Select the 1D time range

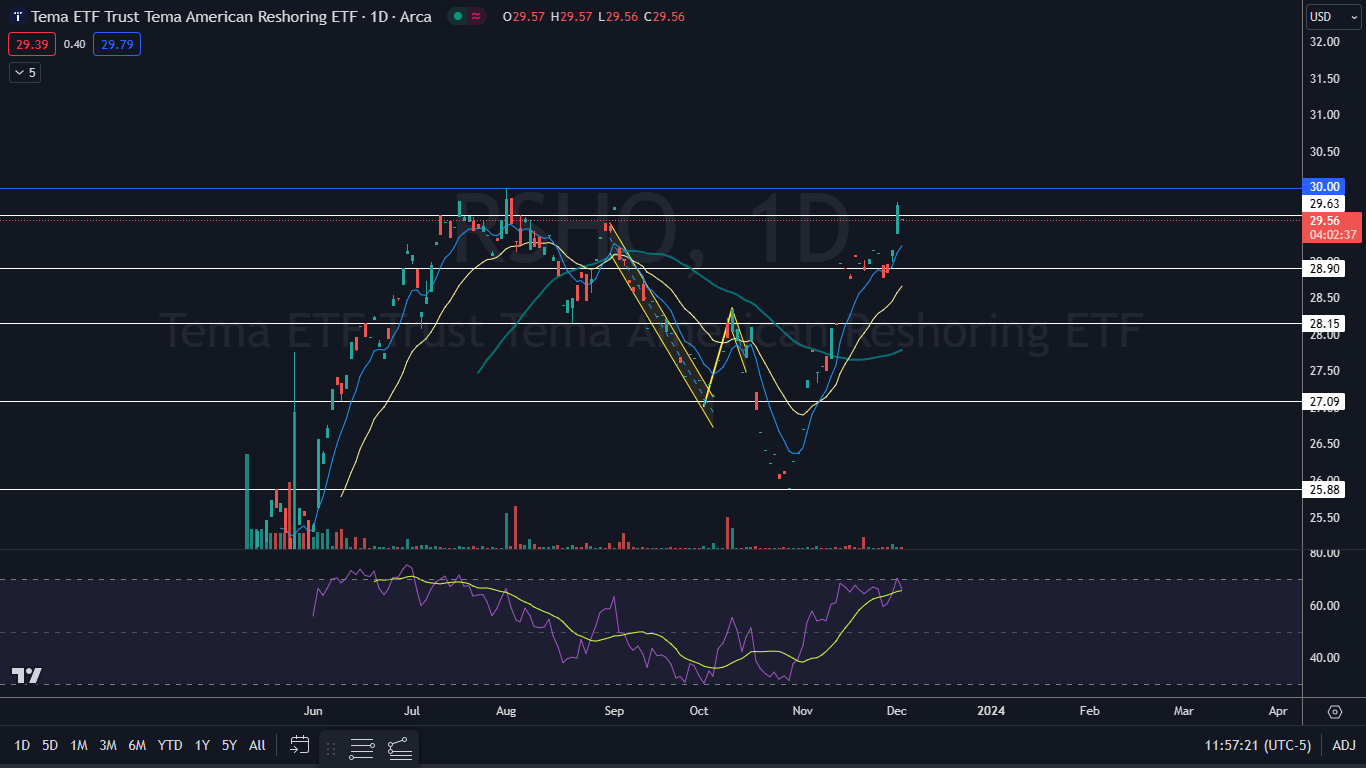click(22, 745)
